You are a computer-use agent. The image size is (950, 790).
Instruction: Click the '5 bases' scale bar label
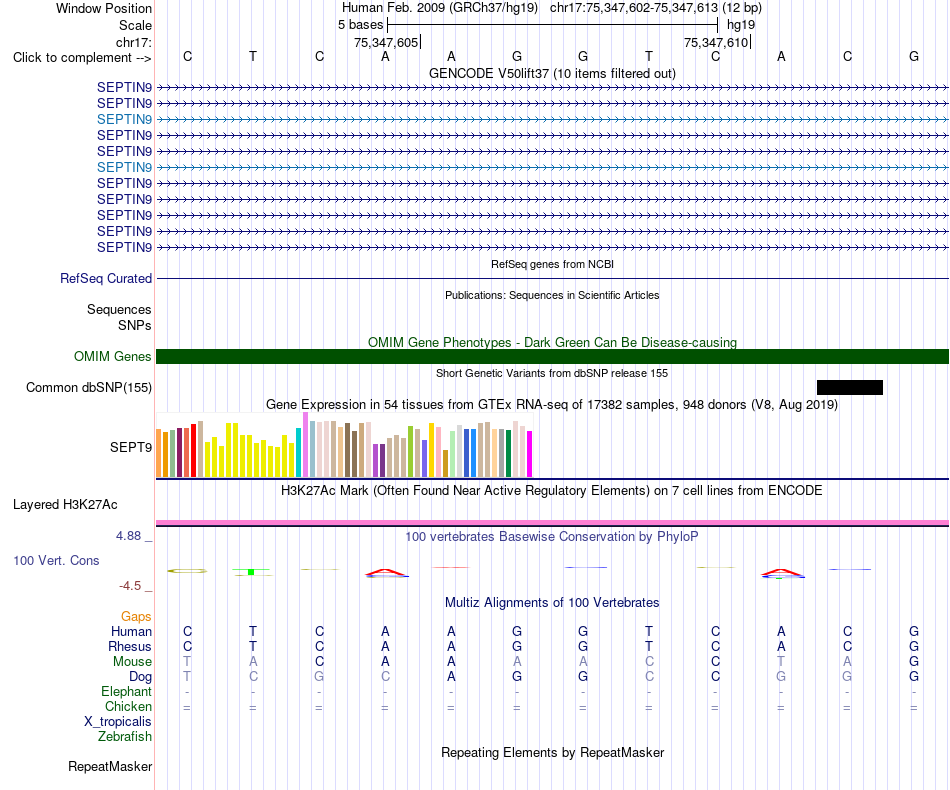(360, 25)
